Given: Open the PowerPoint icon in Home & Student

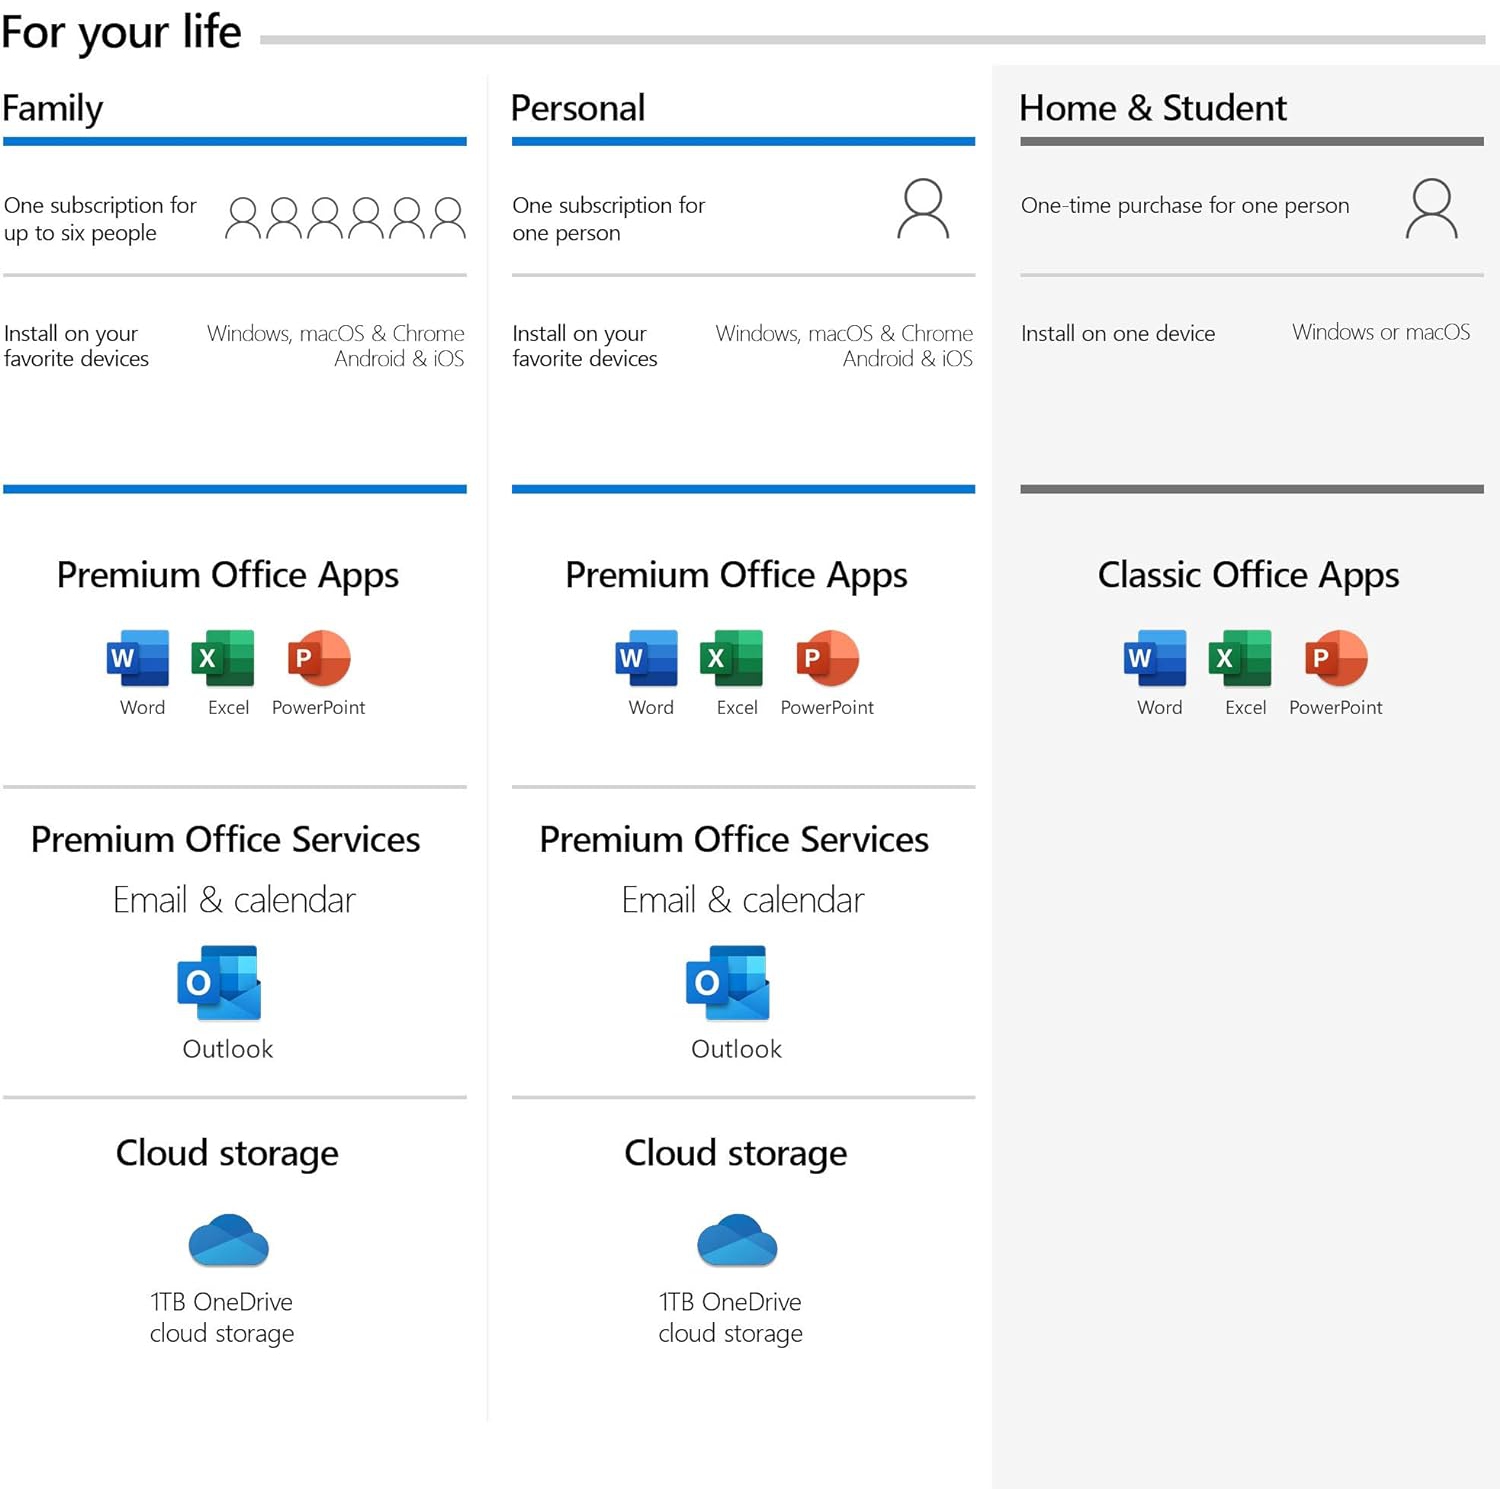Looking at the screenshot, I should coord(1335,659).
